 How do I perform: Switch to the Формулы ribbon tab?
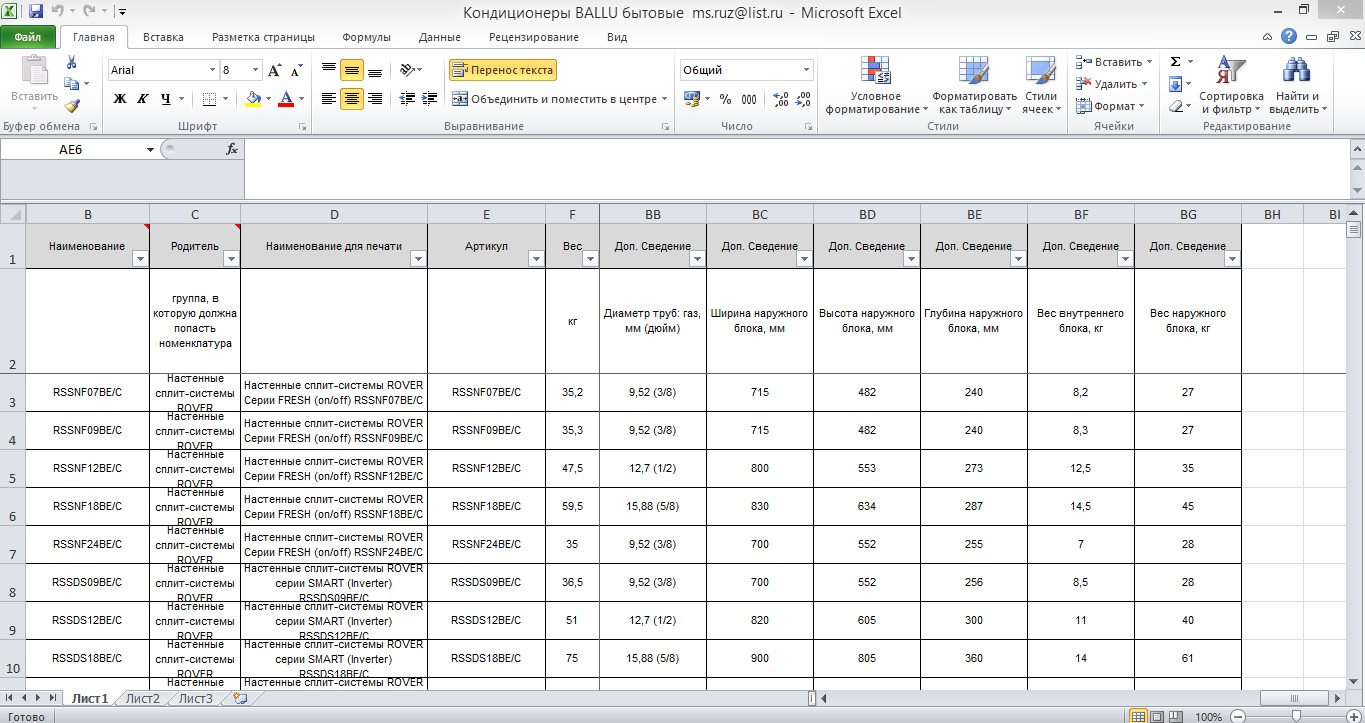pyautogui.click(x=366, y=37)
